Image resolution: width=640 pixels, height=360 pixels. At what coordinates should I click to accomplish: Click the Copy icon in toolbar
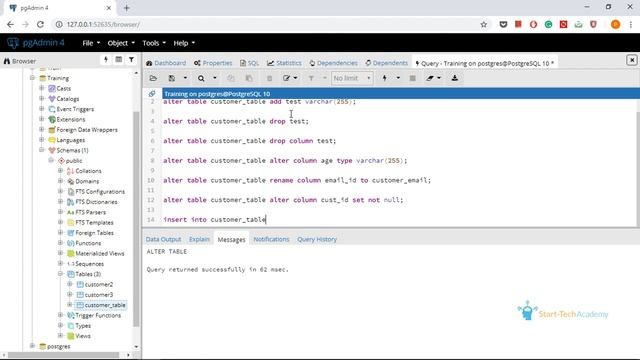(x=231, y=78)
